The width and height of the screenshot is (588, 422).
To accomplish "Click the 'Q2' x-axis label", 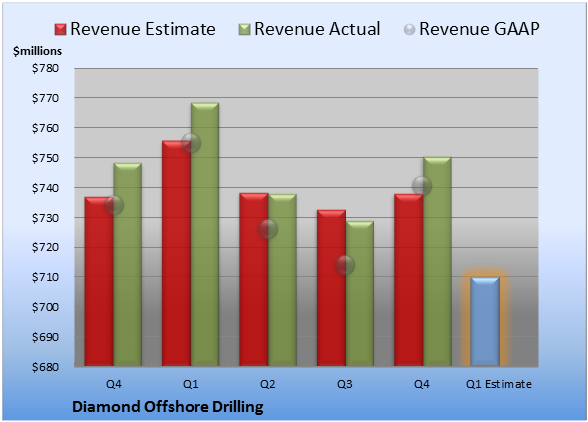I will (x=268, y=384).
